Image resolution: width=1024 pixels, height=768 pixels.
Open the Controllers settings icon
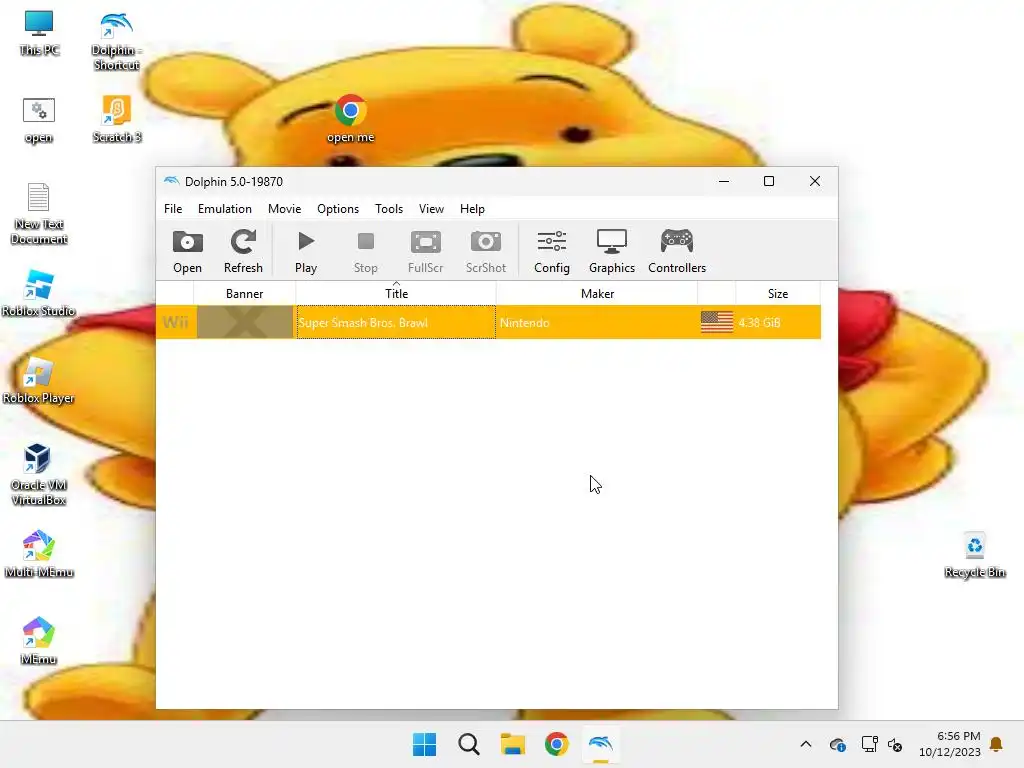pyautogui.click(x=677, y=251)
